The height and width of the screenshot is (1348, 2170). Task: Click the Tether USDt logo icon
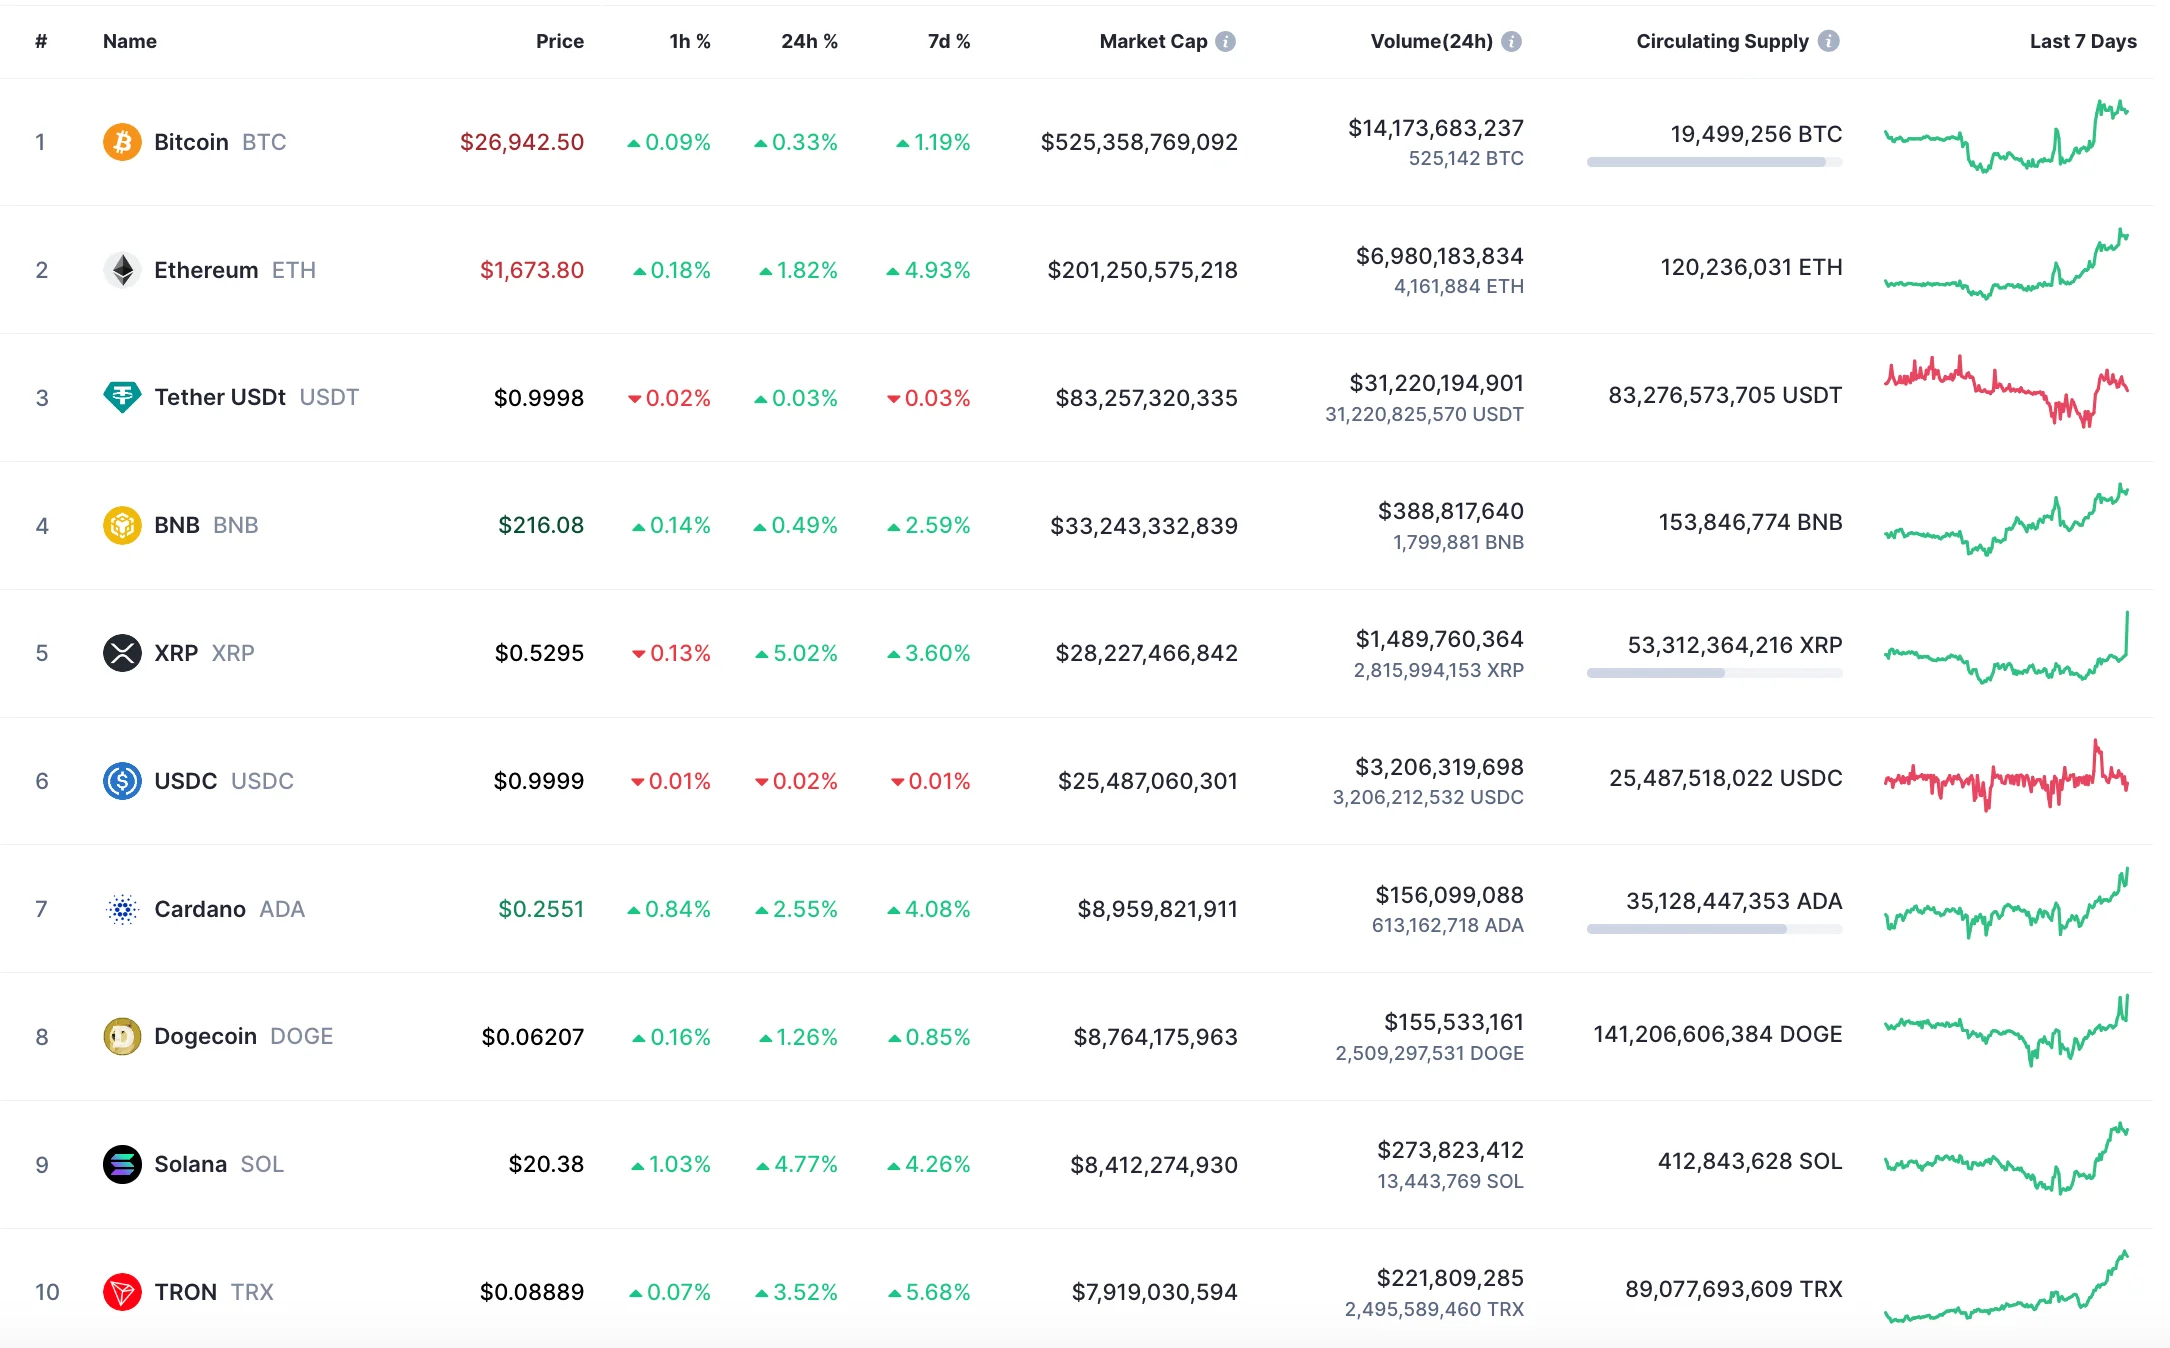click(122, 397)
